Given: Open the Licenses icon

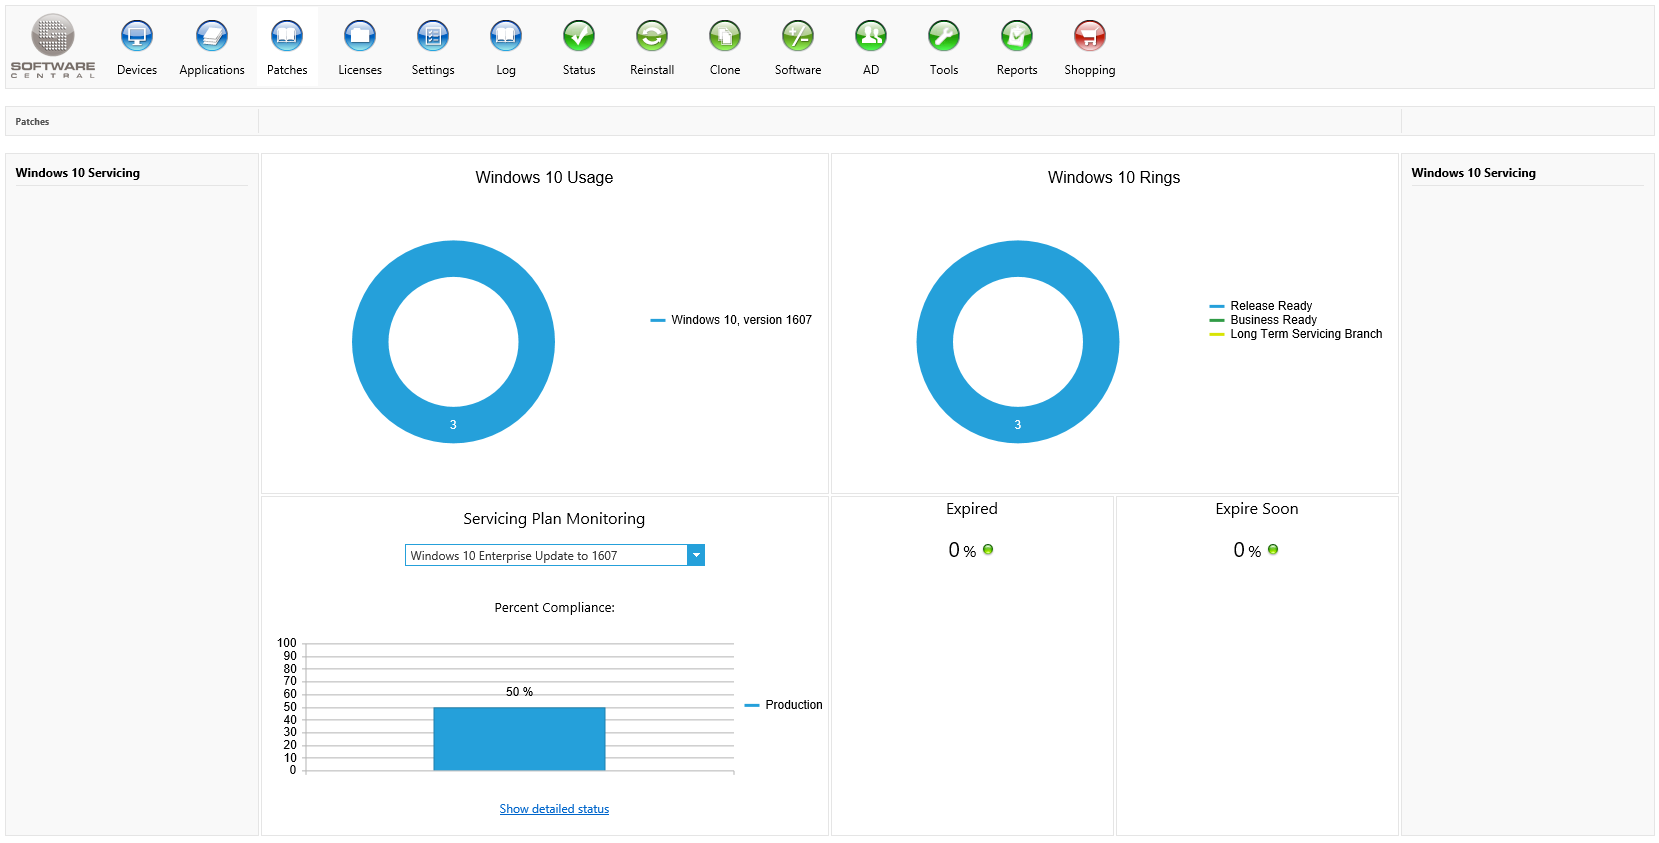Looking at the screenshot, I should (360, 37).
